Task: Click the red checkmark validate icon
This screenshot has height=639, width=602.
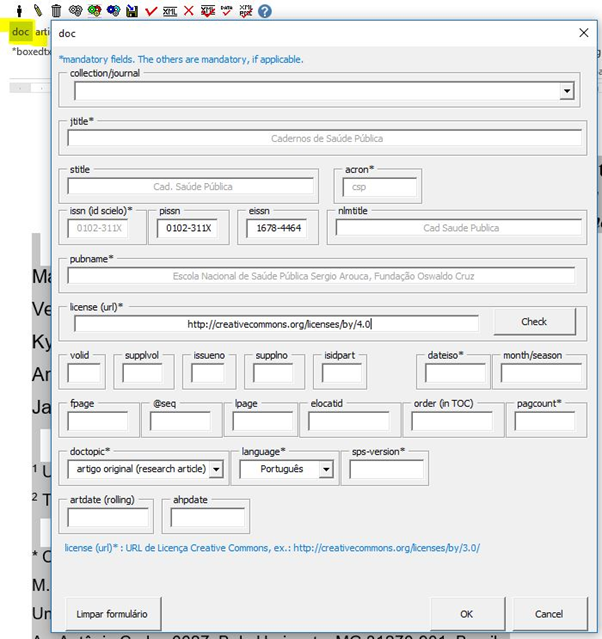Action: 151,11
